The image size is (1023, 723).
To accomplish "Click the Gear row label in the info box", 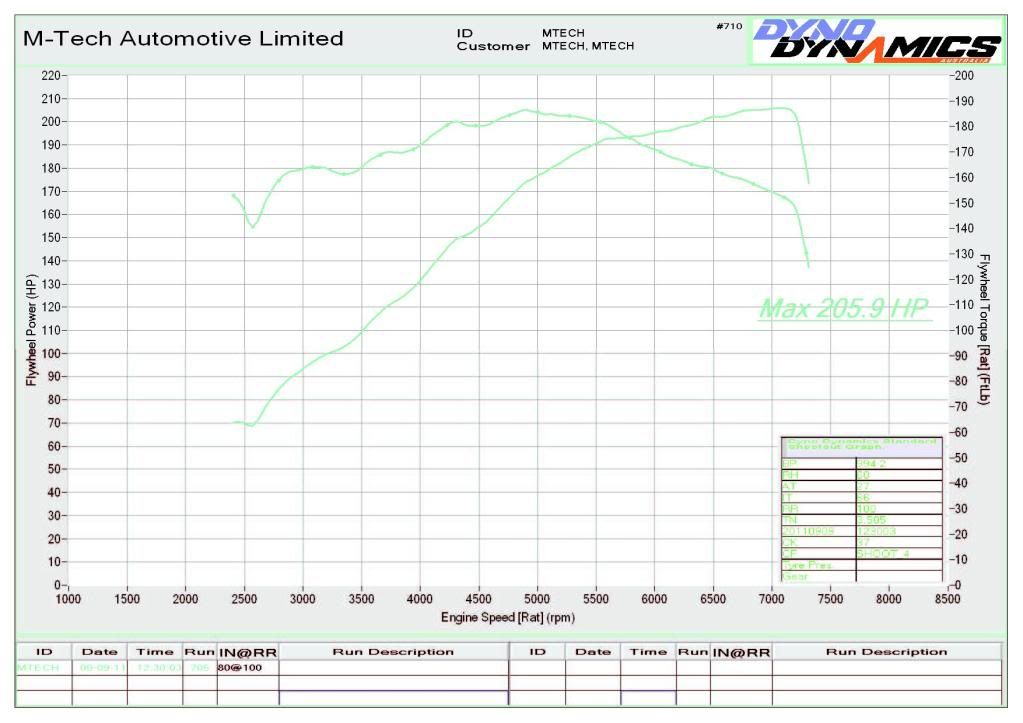I will click(795, 577).
